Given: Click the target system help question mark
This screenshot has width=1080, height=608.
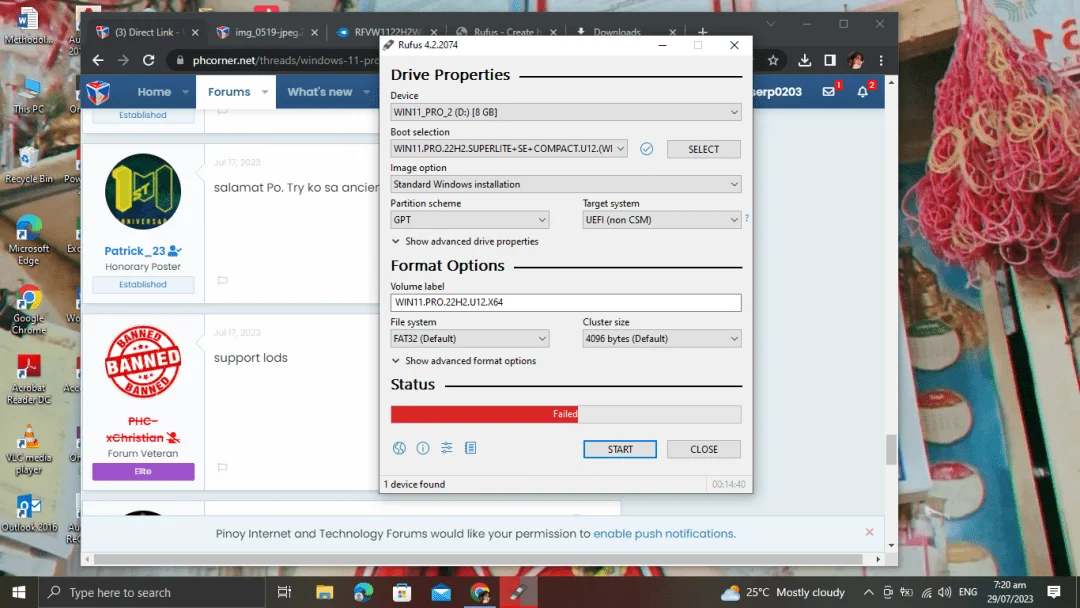Looking at the screenshot, I should tap(747, 218).
